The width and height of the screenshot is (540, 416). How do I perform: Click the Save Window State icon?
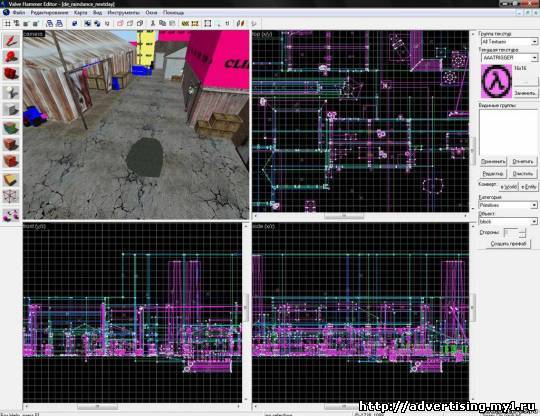(59, 23)
